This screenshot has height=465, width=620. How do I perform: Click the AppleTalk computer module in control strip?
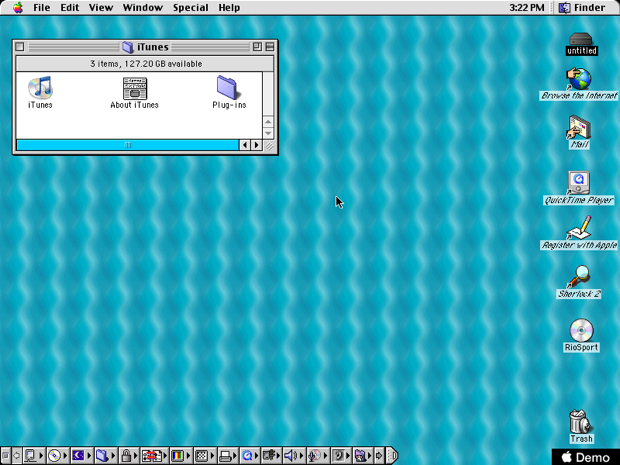(34, 456)
